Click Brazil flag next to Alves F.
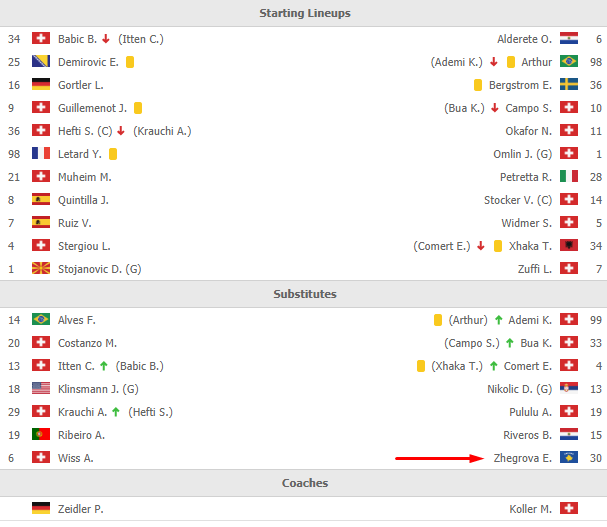Image resolution: width=607 pixels, height=527 pixels. tap(41, 320)
